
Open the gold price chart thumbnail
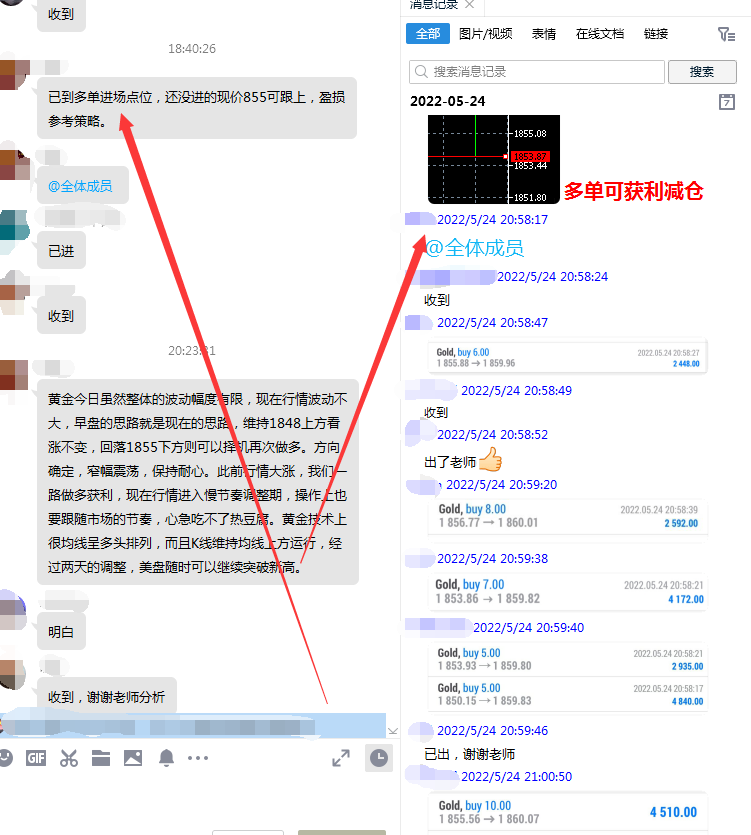494,159
